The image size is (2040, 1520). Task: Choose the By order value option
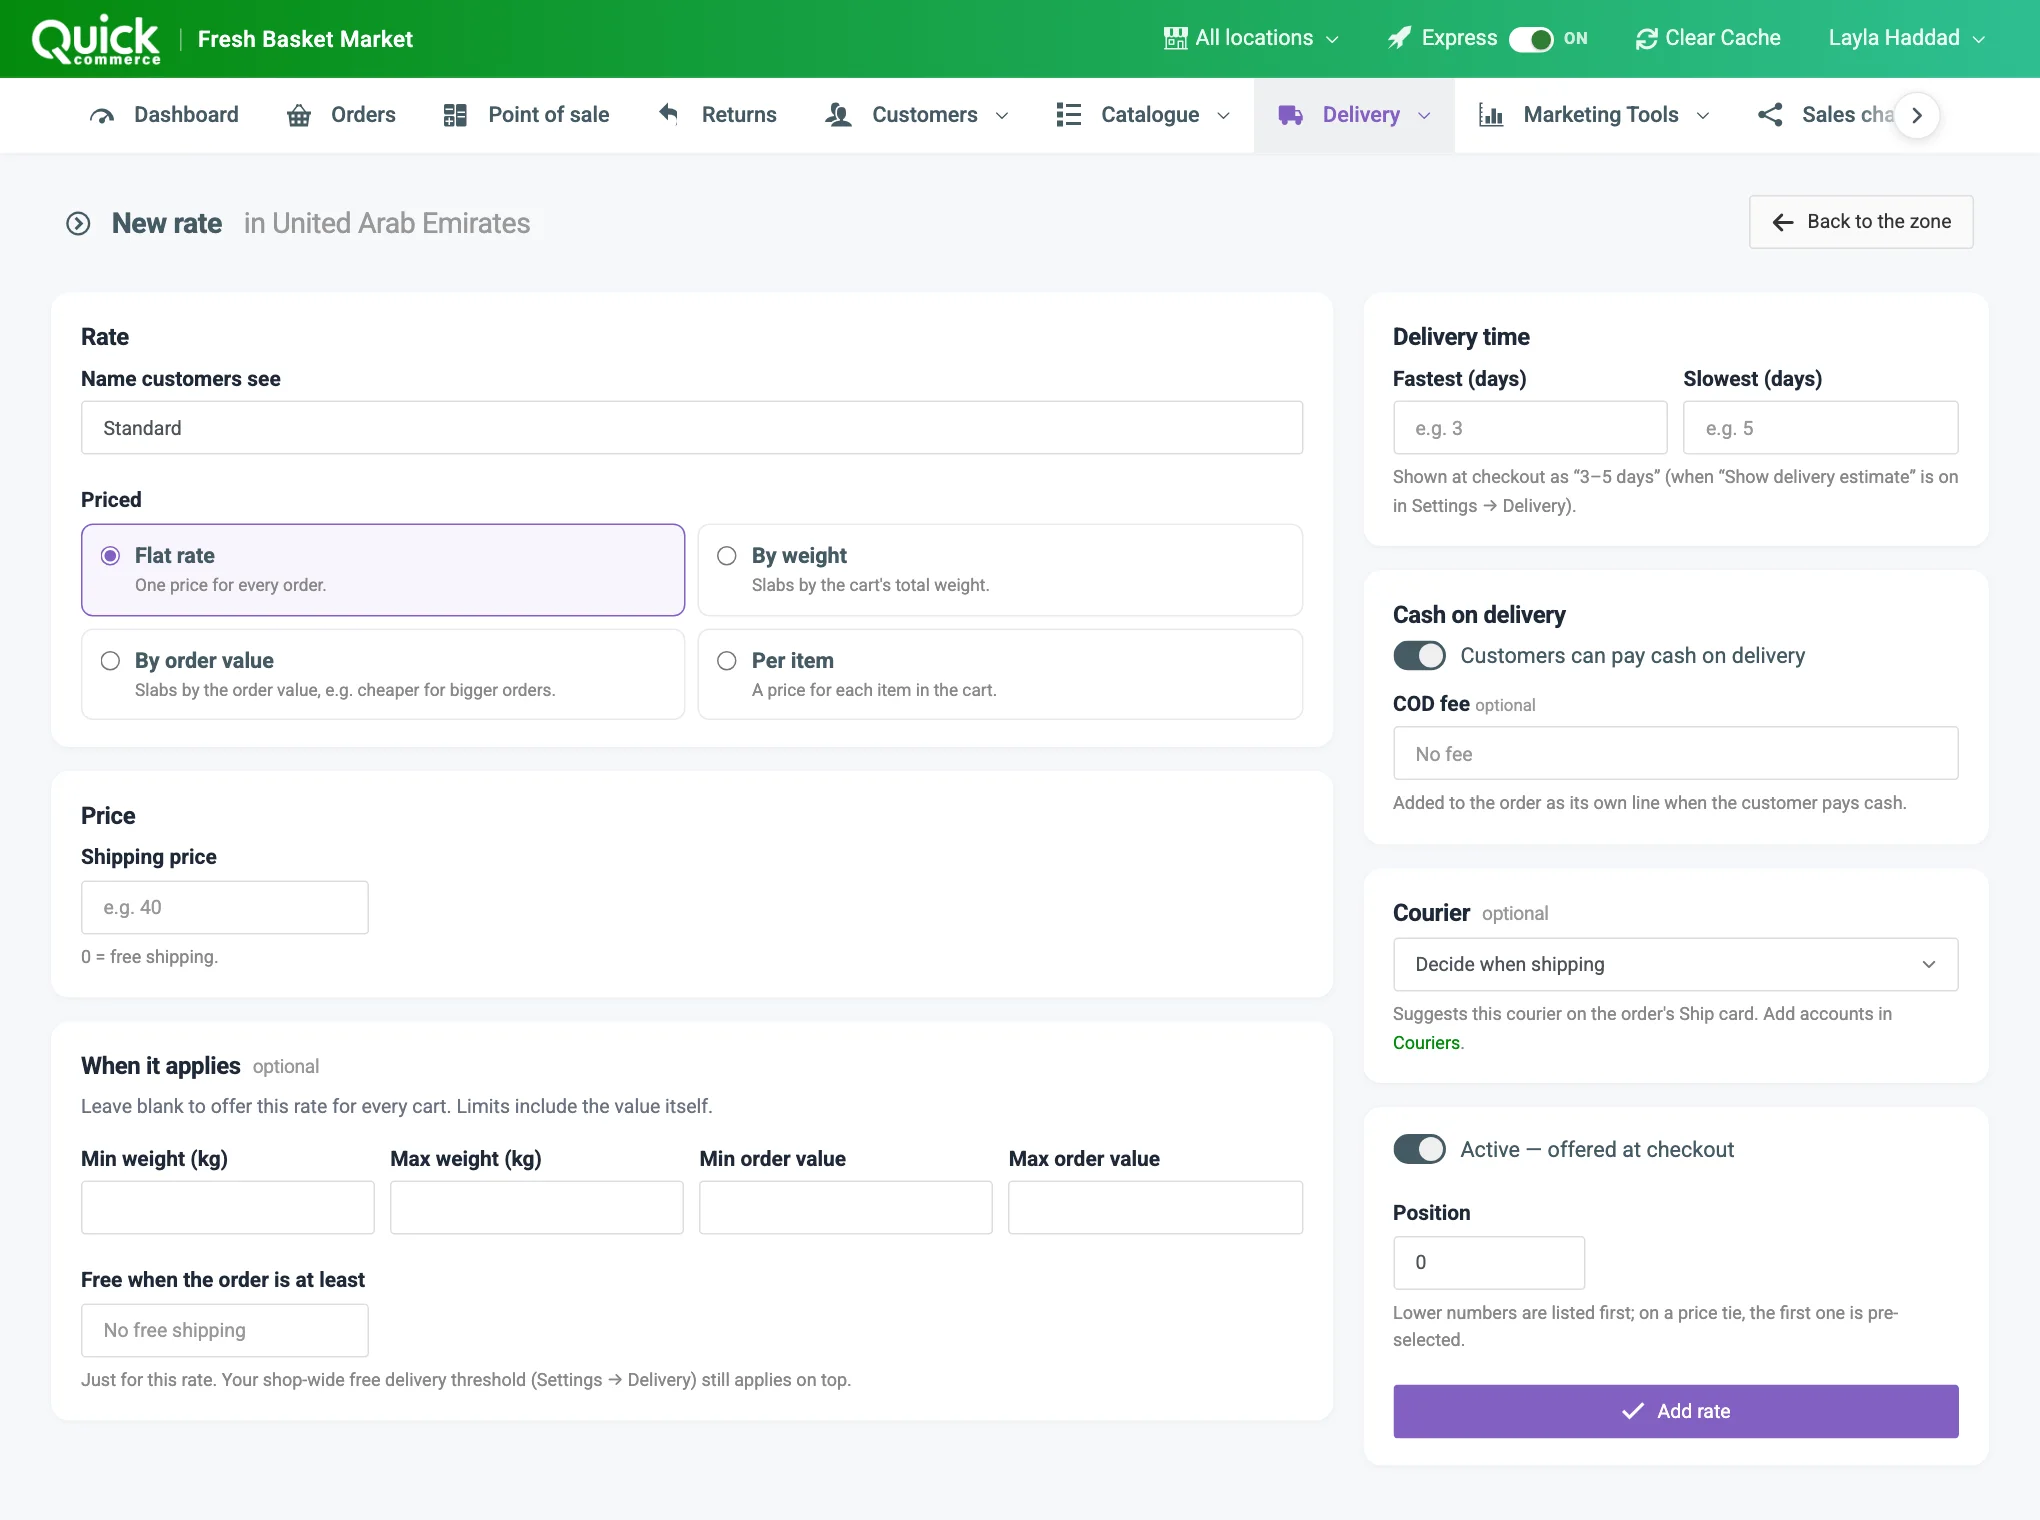383,674
